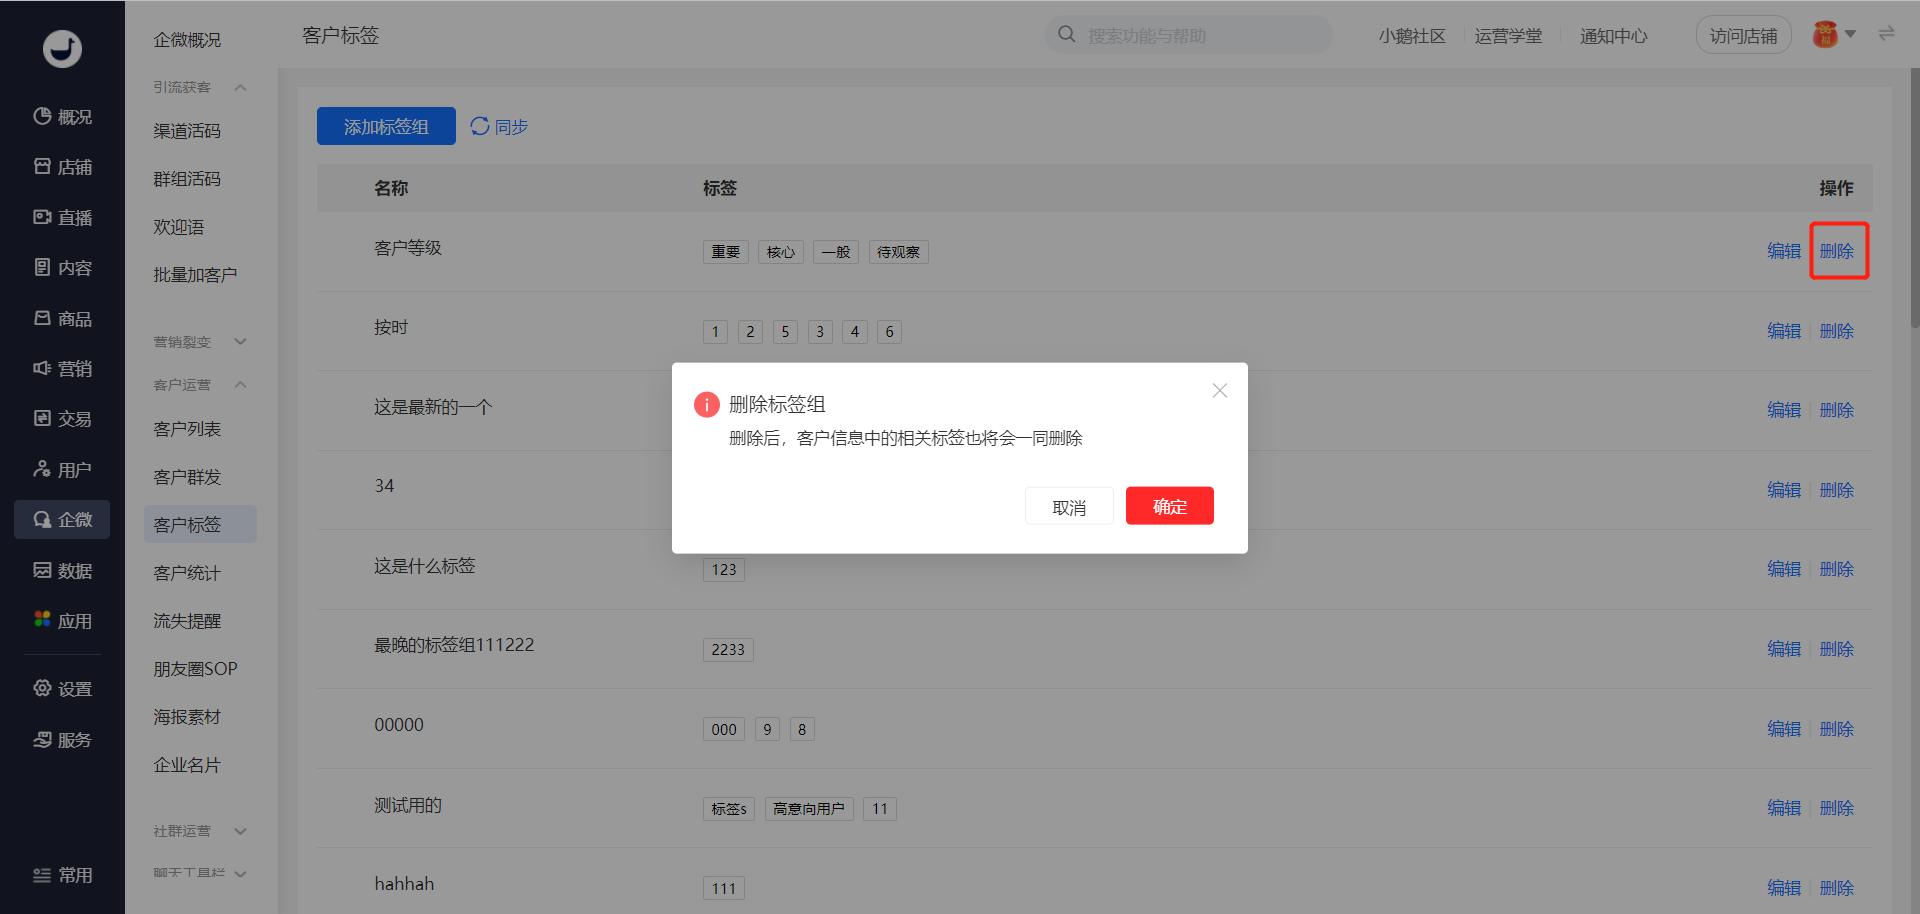Delete the 按时 tag group
Viewport: 1920px width, 914px height.
click(1837, 331)
